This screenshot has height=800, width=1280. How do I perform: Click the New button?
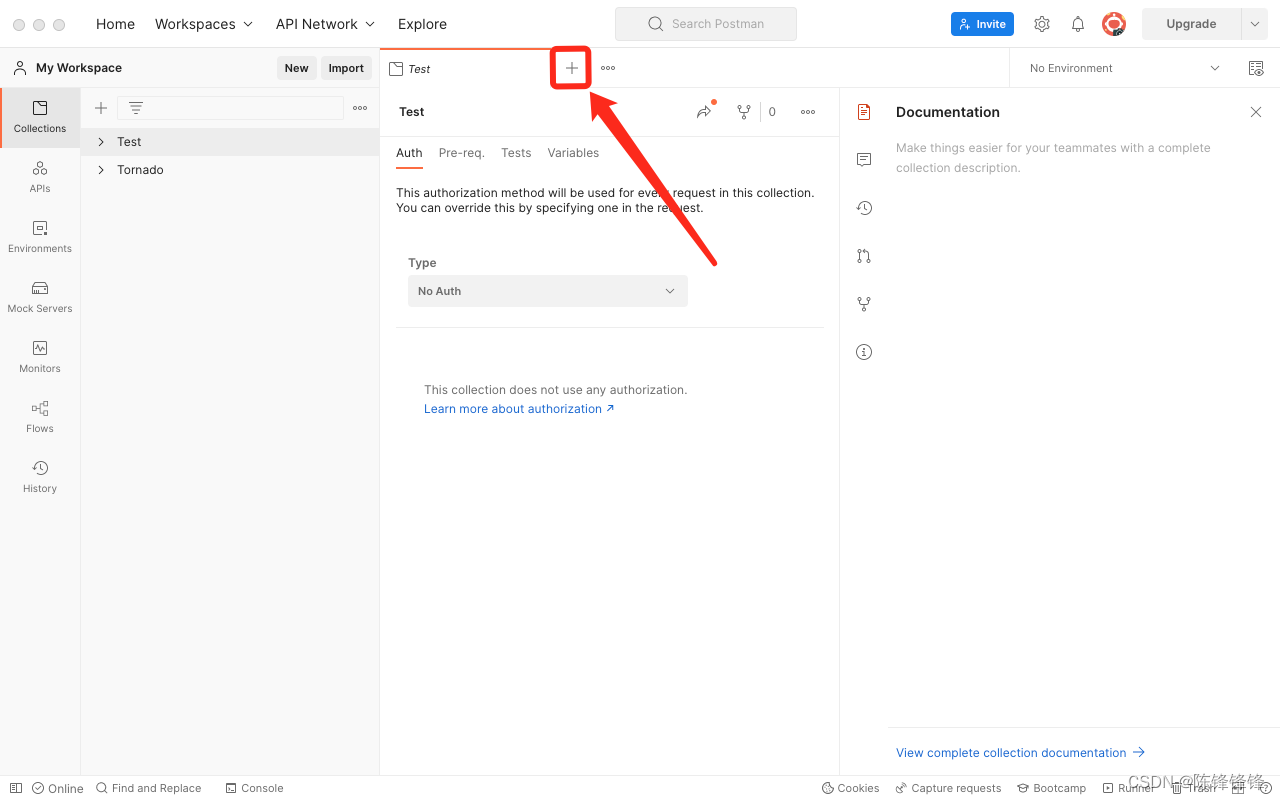[297, 68]
